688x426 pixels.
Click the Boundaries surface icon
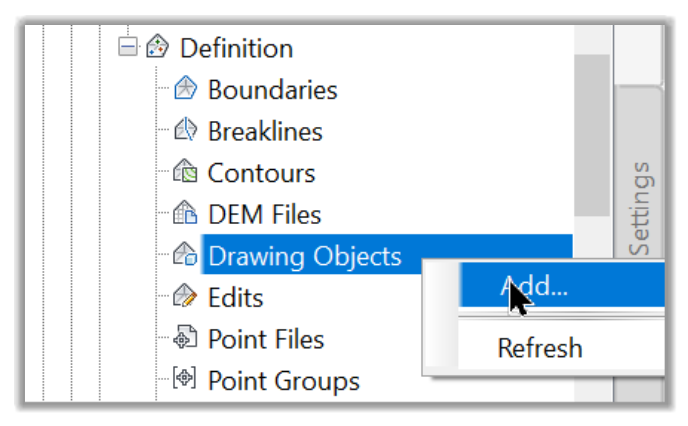click(x=185, y=88)
